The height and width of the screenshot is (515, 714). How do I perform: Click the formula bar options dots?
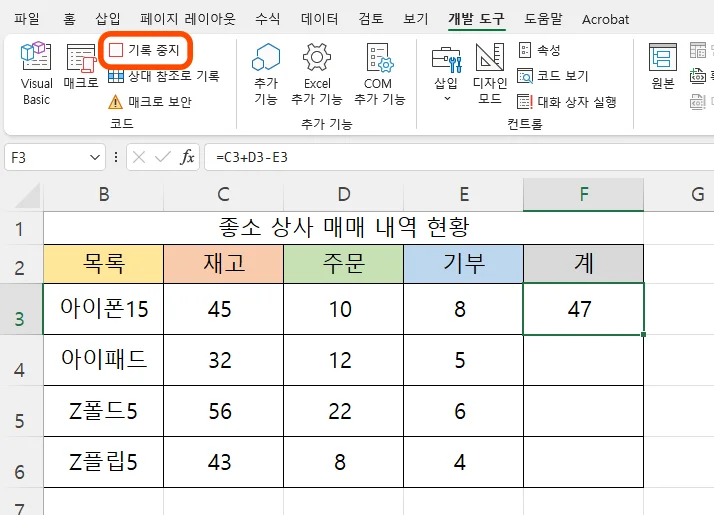(x=116, y=158)
